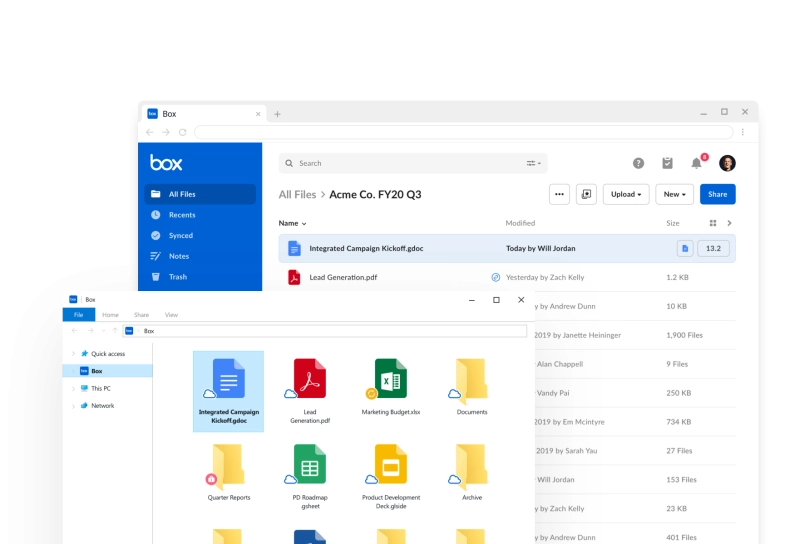Viewport: 800px width, 544px height.
Task: Select Quarter Reports folder in Explorer
Action: click(x=229, y=473)
